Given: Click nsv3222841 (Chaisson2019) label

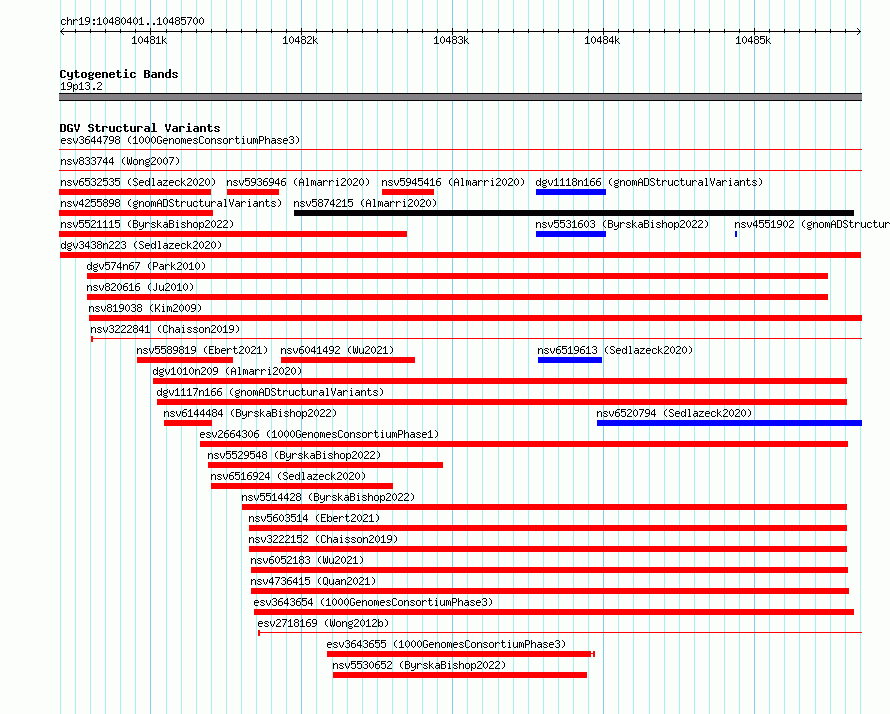Looking at the screenshot, I should point(165,329).
